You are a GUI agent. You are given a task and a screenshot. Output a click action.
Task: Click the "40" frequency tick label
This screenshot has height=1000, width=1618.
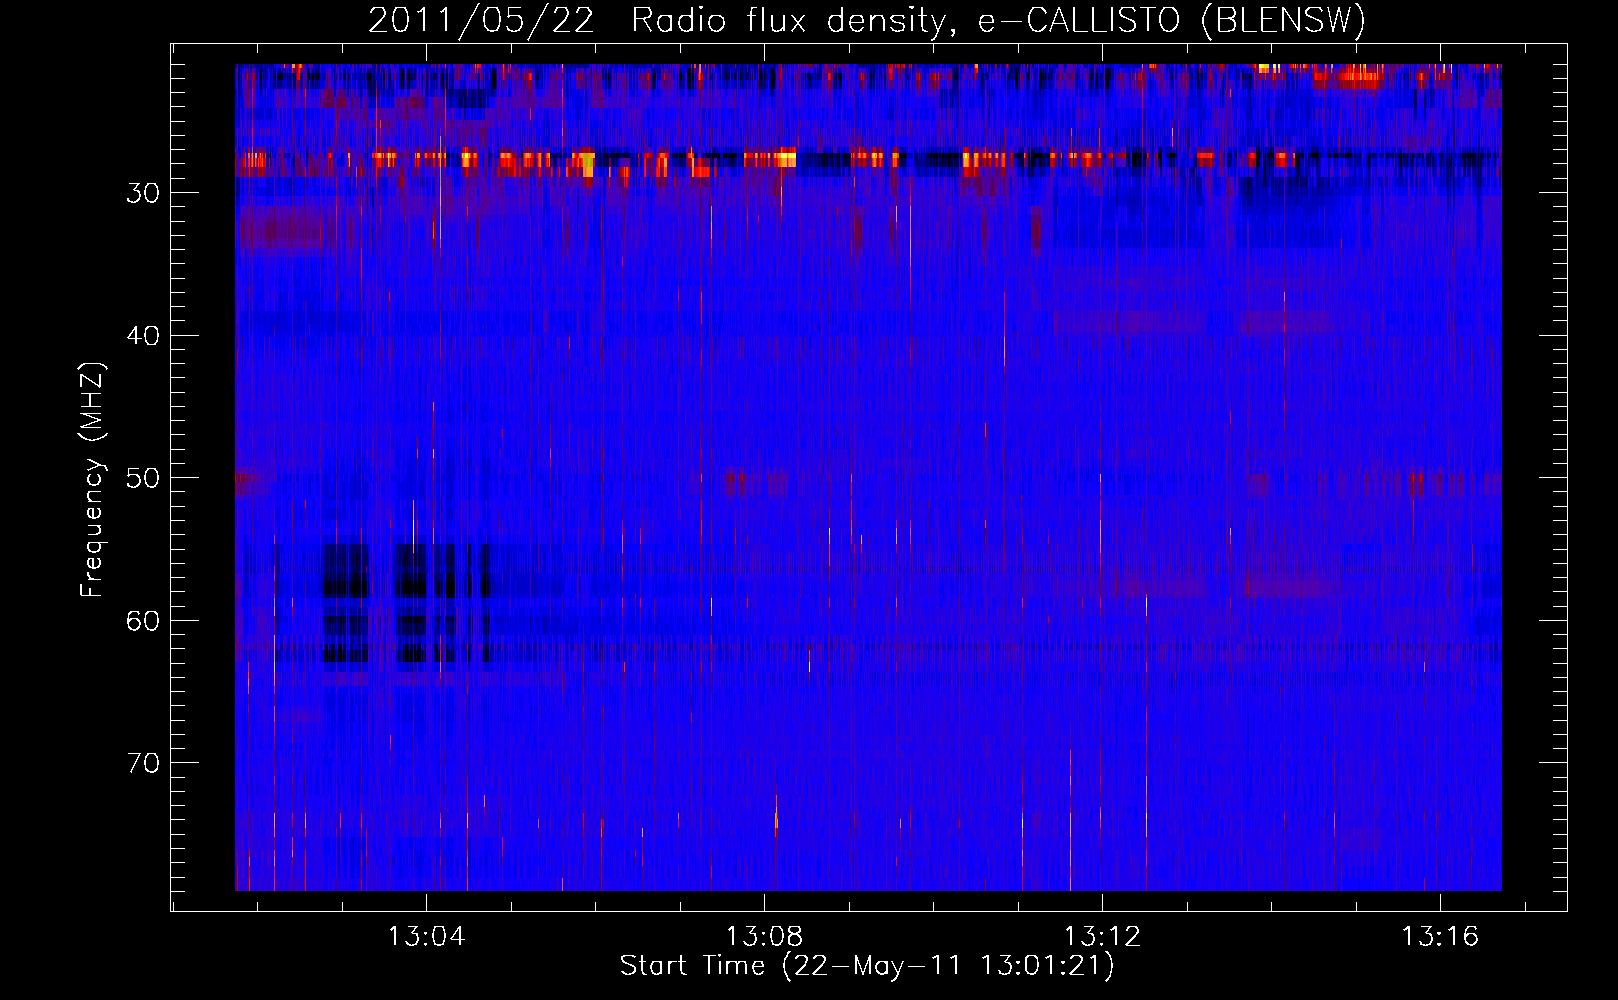143,336
